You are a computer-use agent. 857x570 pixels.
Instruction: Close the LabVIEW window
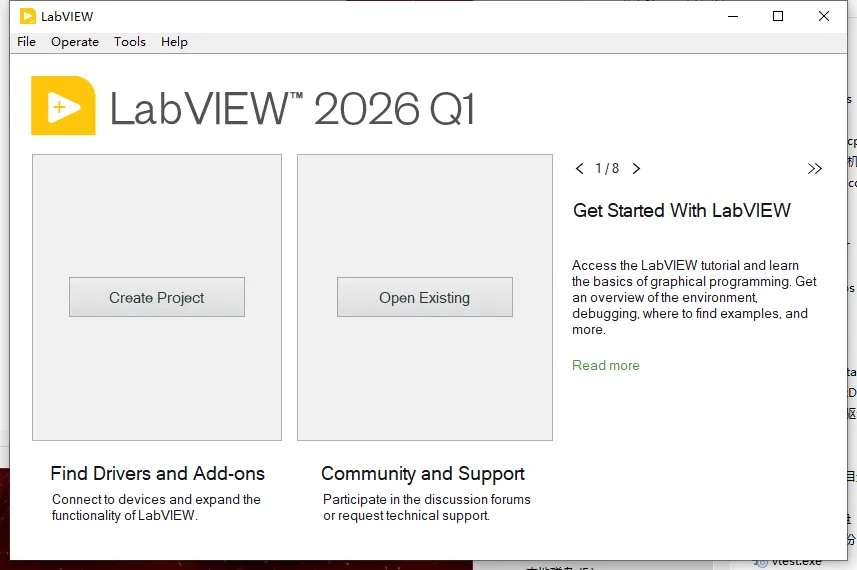pos(824,16)
